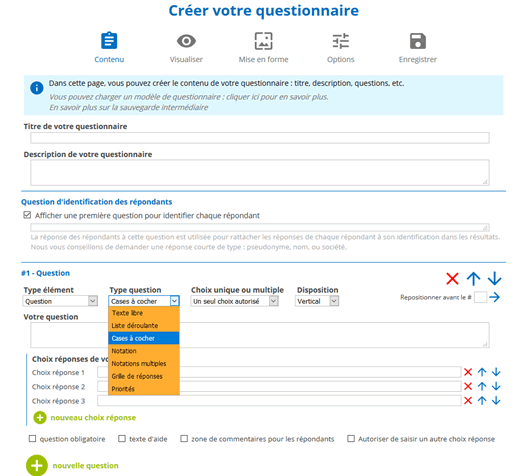The width and height of the screenshot is (526, 476).
Task: Uncheck Afficher une première question checkbox
Action: coord(27,215)
